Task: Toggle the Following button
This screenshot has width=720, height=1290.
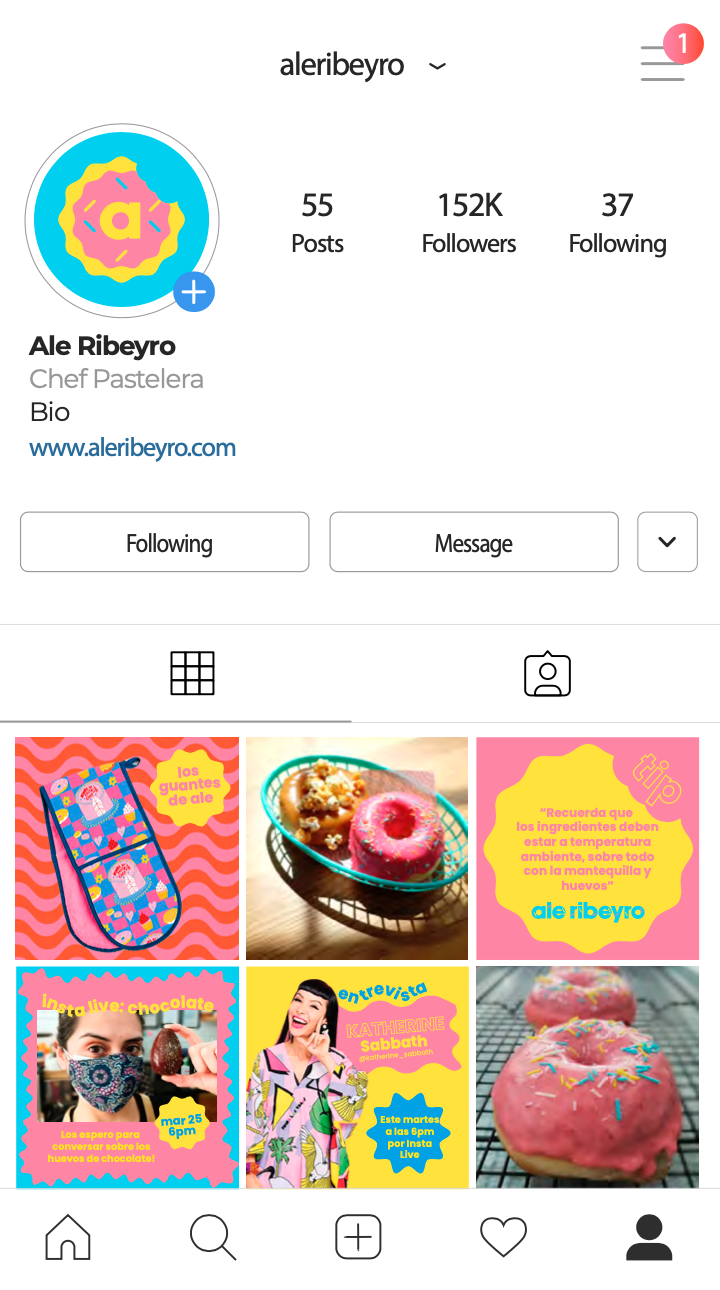Action: [x=165, y=542]
